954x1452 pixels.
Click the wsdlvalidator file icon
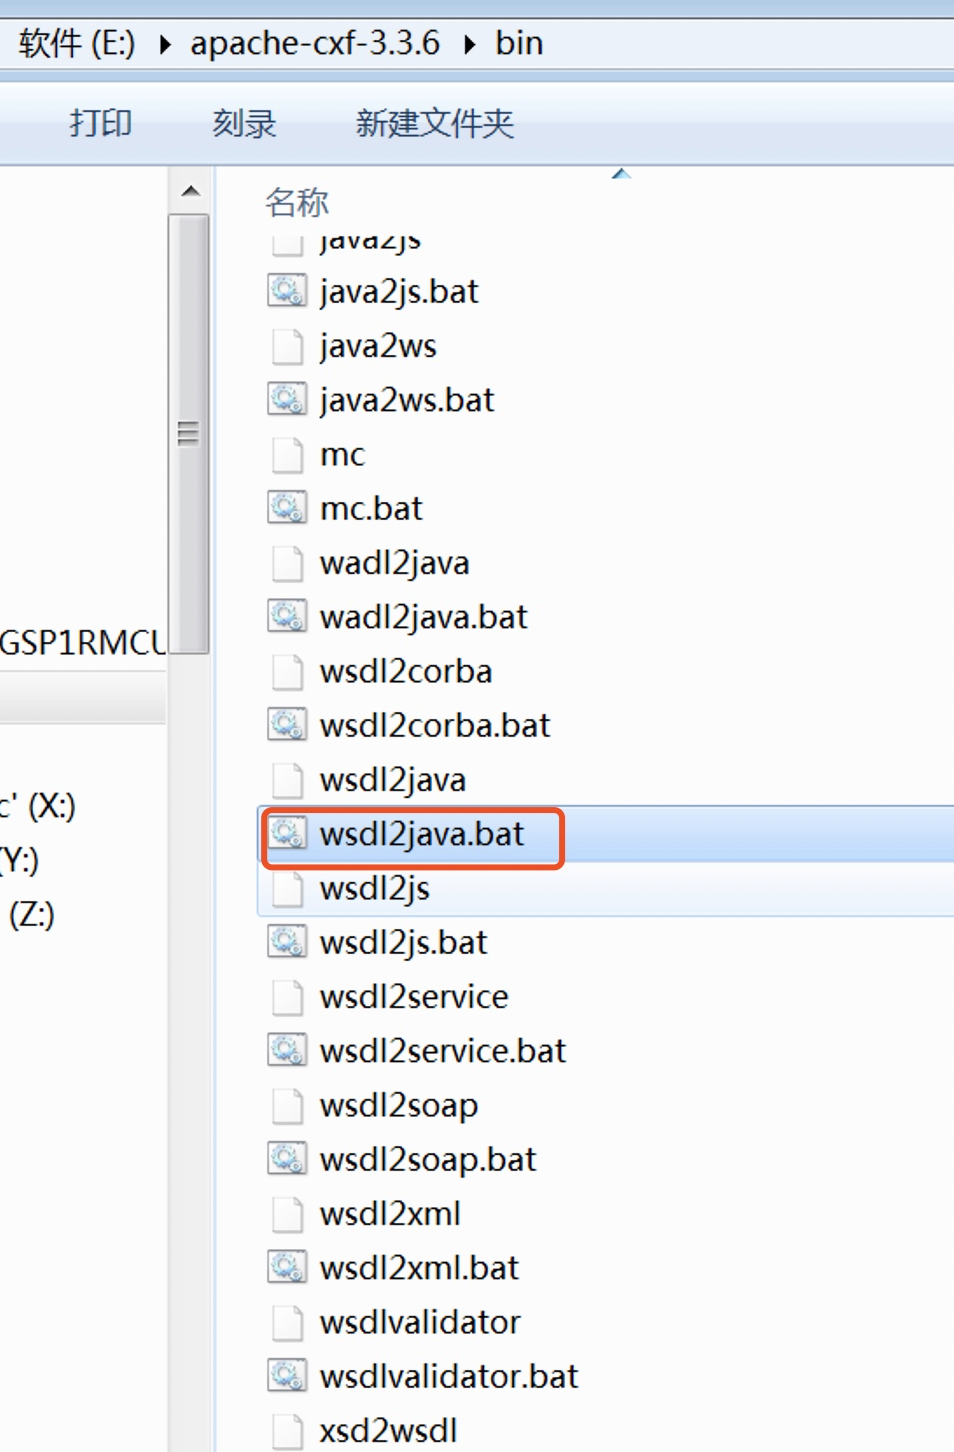tap(287, 1322)
